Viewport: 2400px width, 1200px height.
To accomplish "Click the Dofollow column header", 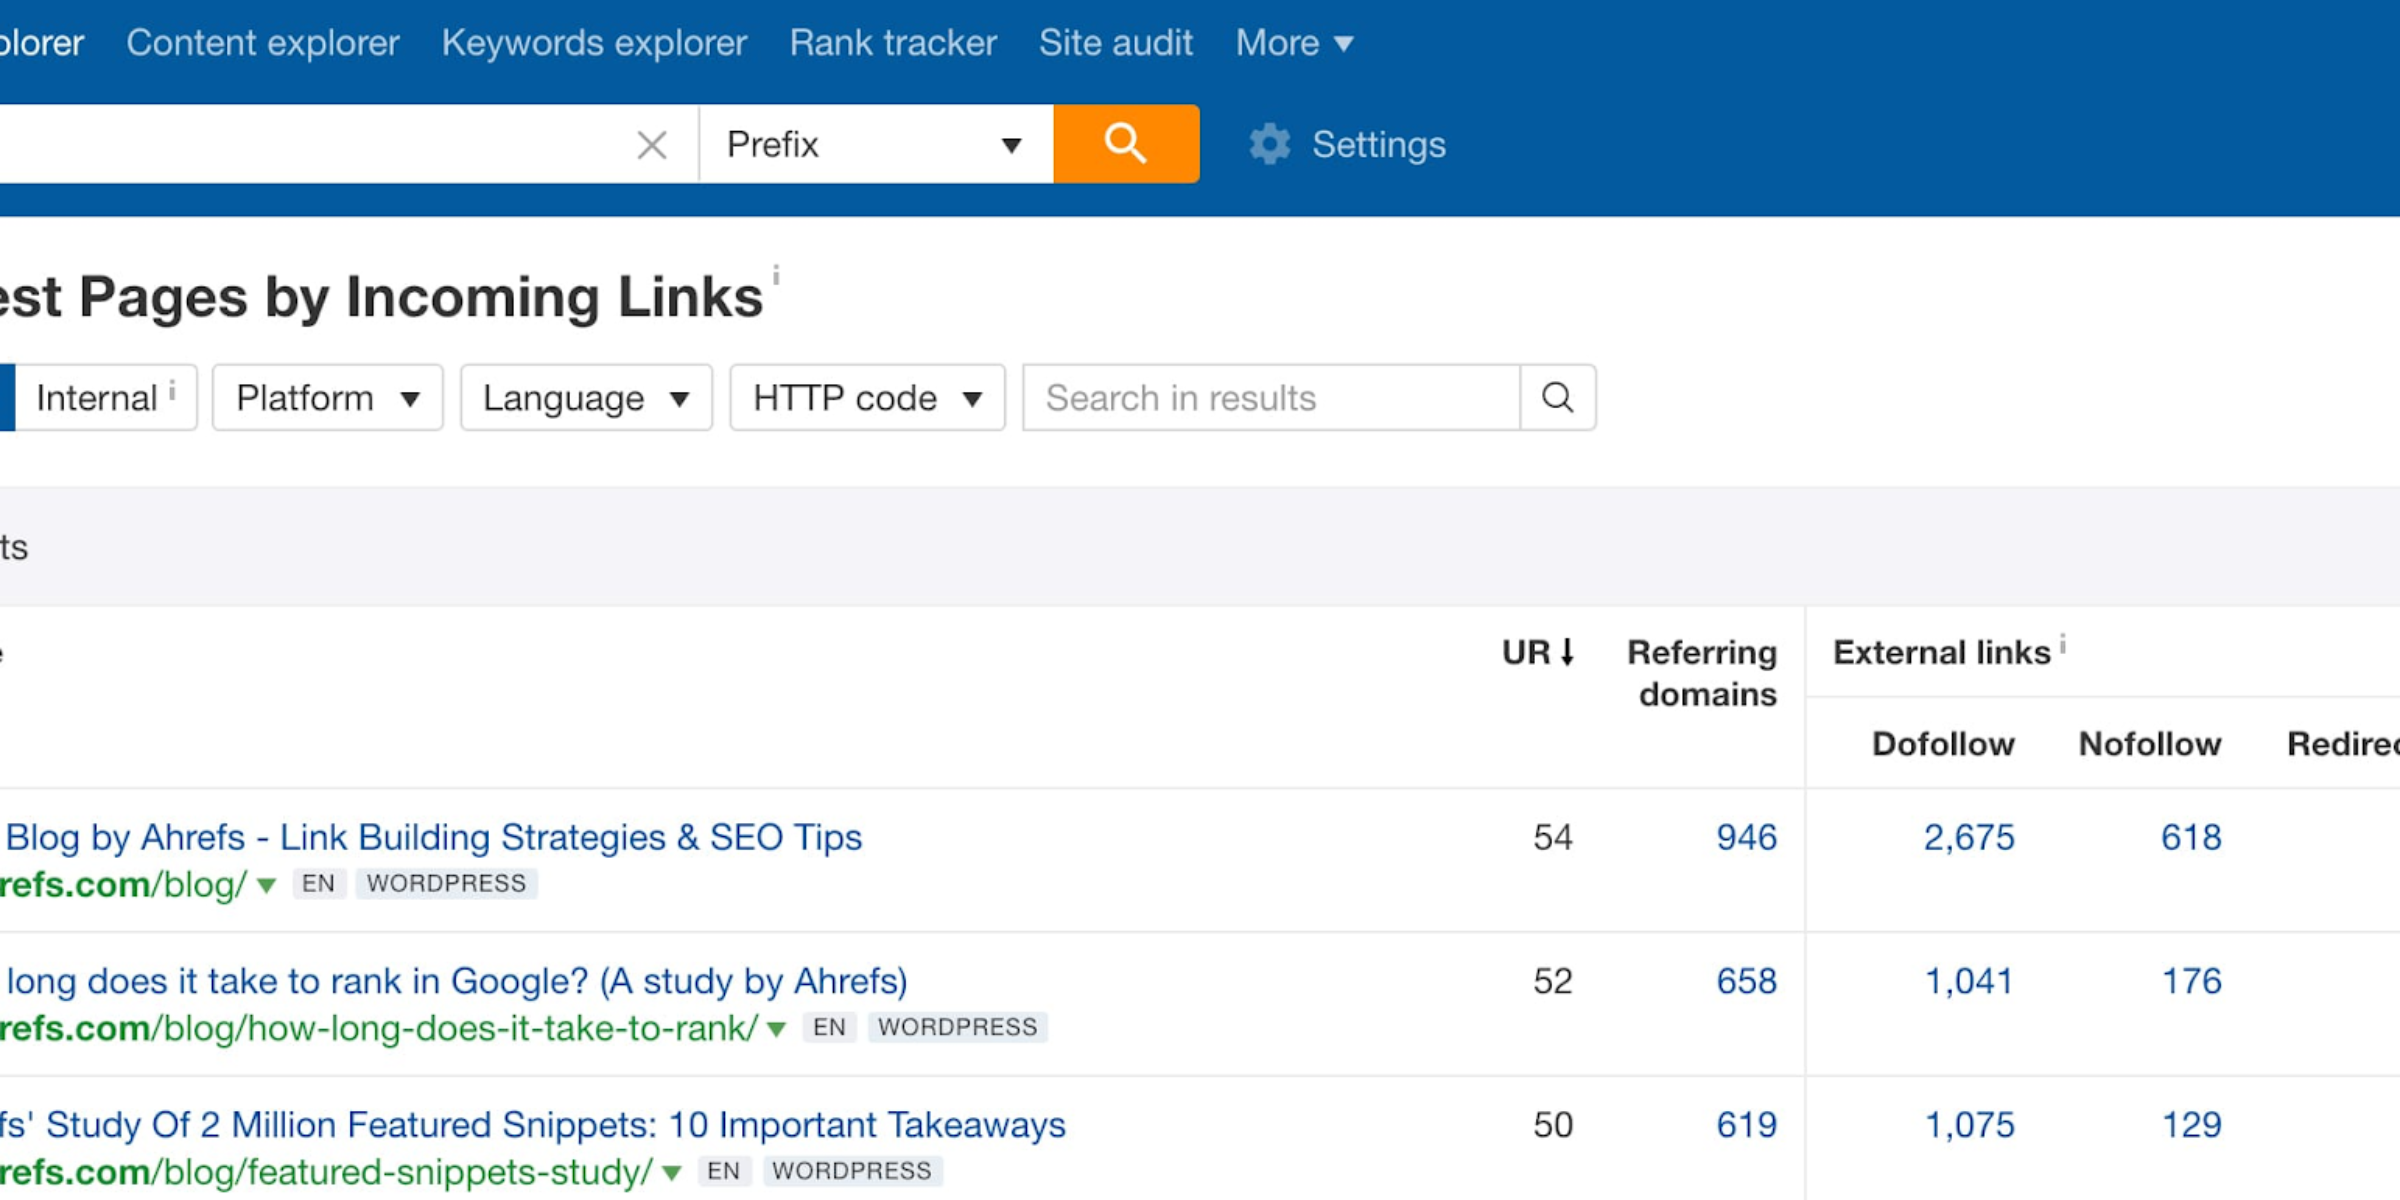I will pyautogui.click(x=1943, y=744).
